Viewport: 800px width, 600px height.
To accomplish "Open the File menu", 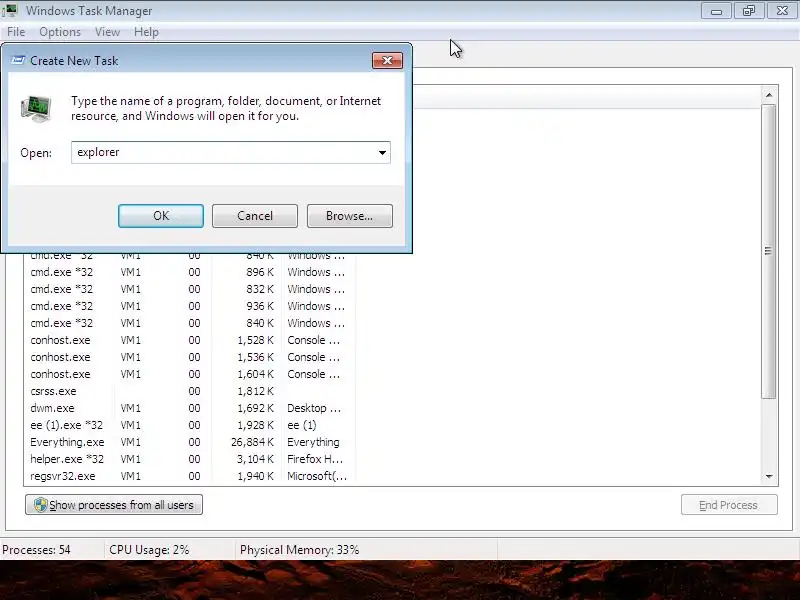I will click(16, 32).
